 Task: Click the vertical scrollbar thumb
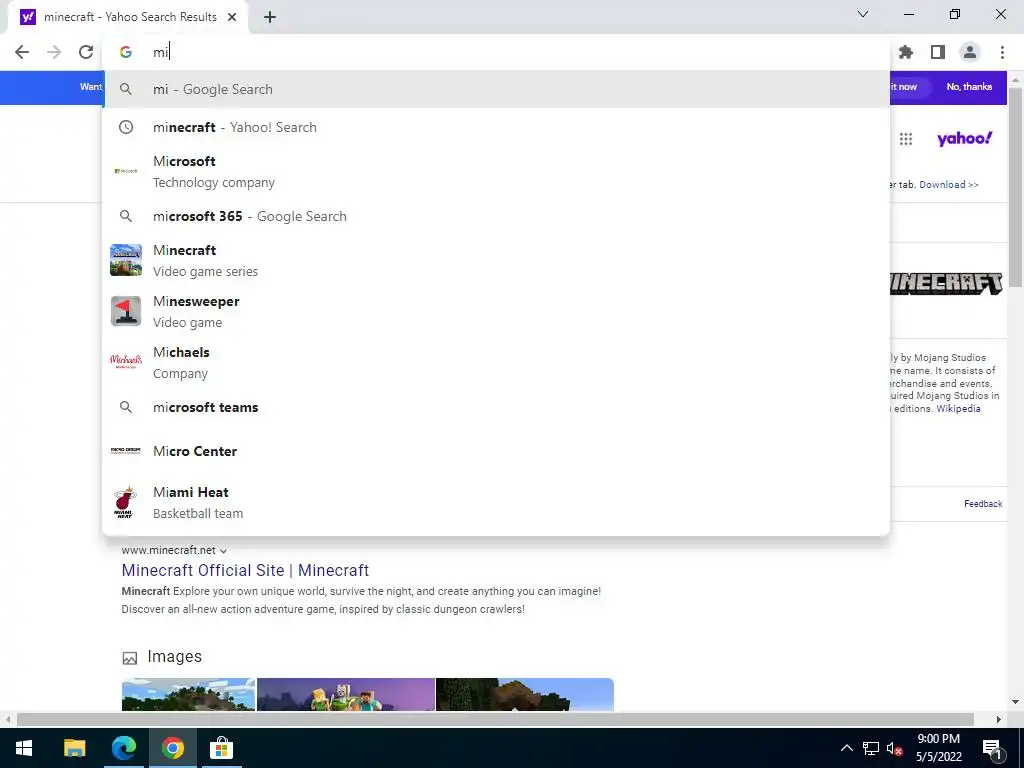click(1015, 186)
